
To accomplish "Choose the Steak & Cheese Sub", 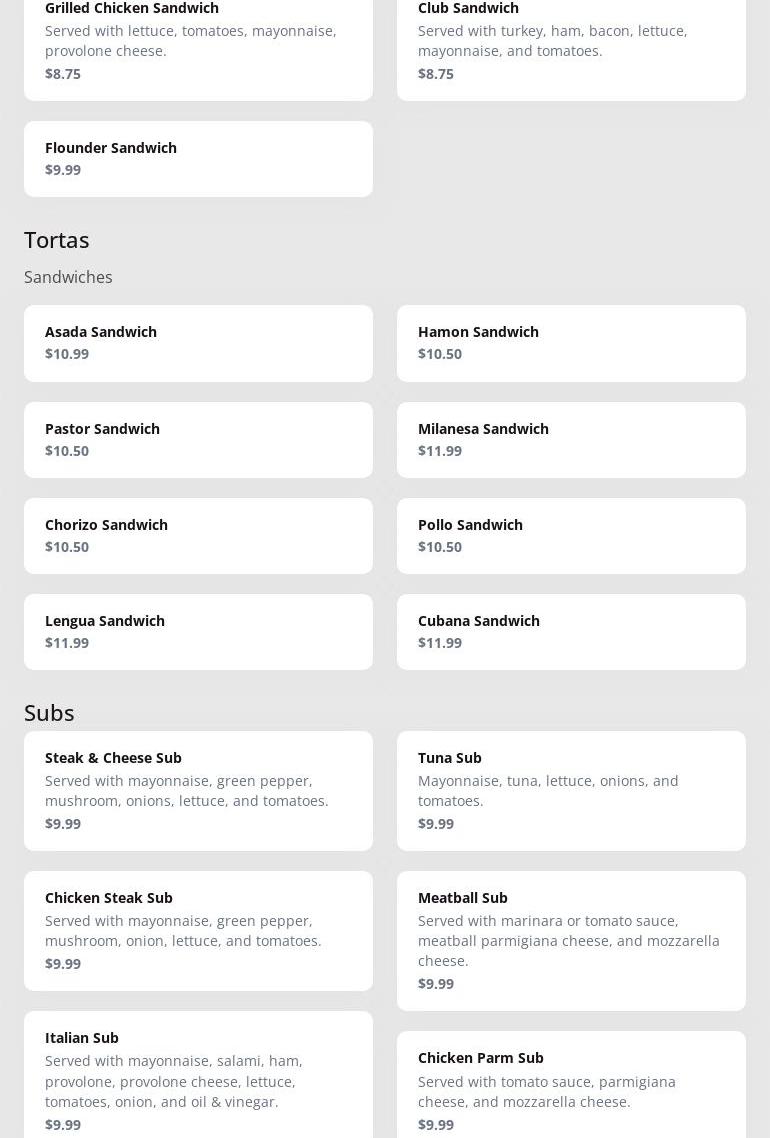I will [x=198, y=790].
